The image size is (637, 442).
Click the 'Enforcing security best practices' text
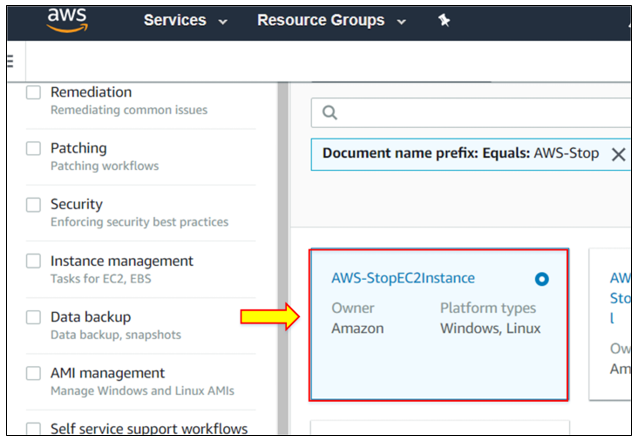(139, 222)
